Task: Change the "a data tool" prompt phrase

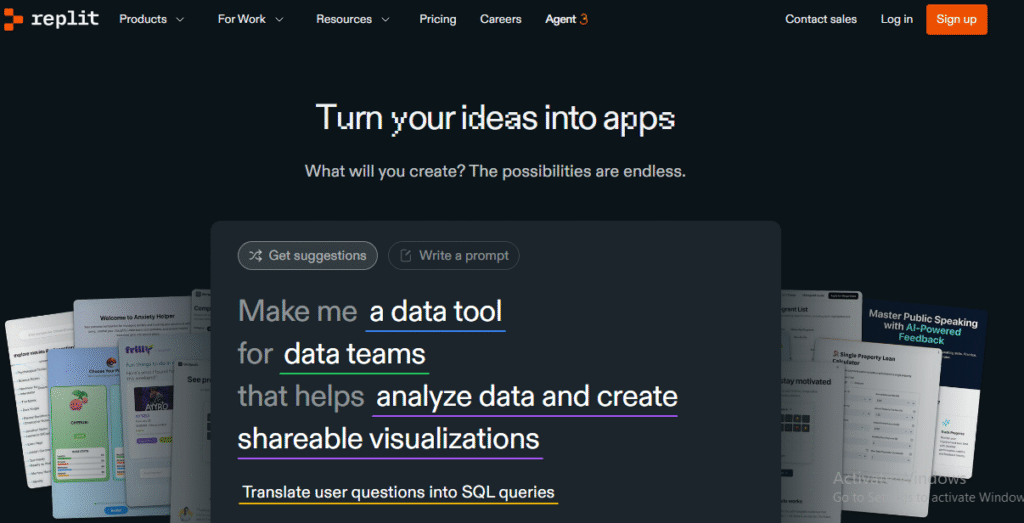Action: pyautogui.click(x=436, y=312)
